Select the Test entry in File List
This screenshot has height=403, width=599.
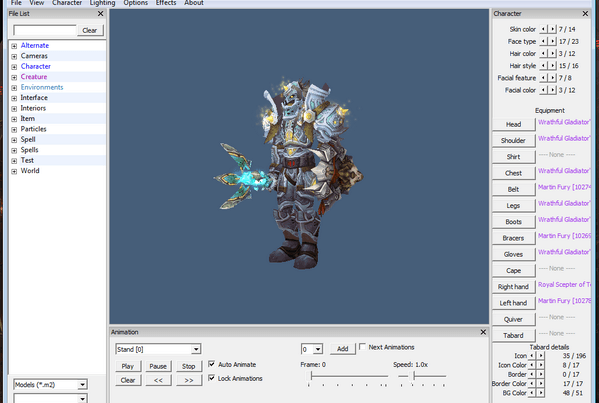coord(27,160)
